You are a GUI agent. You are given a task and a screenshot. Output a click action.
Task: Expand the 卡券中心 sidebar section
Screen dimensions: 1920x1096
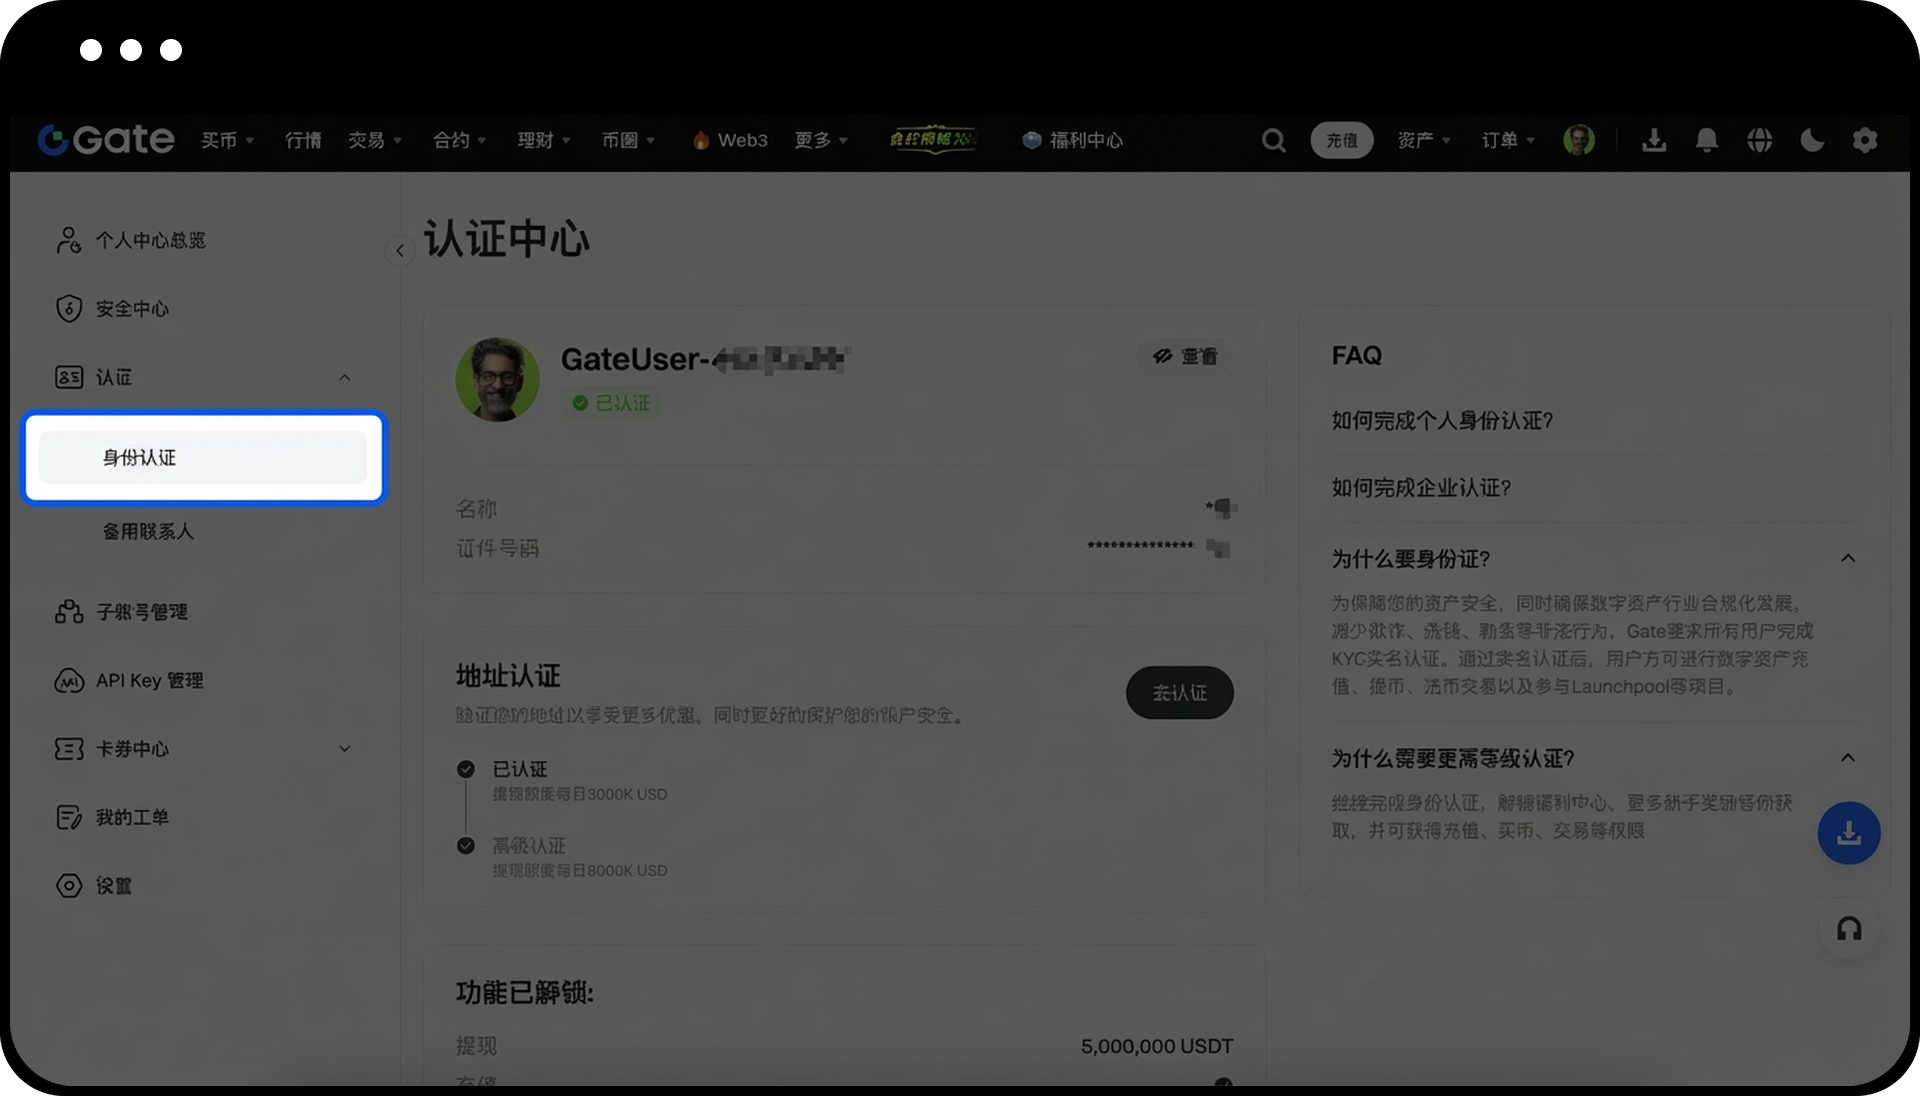344,749
